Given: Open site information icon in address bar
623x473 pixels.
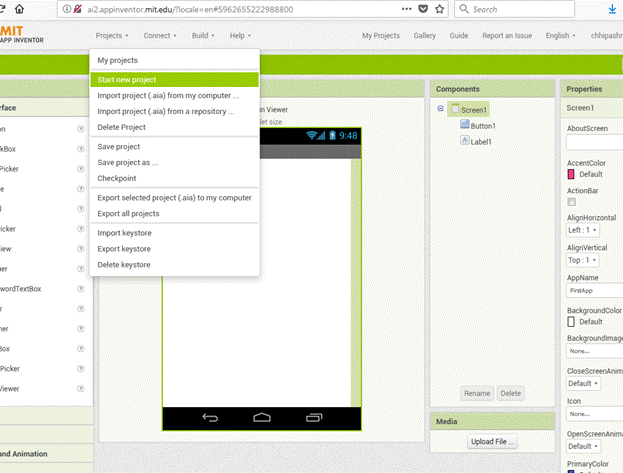Looking at the screenshot, I should point(67,9).
